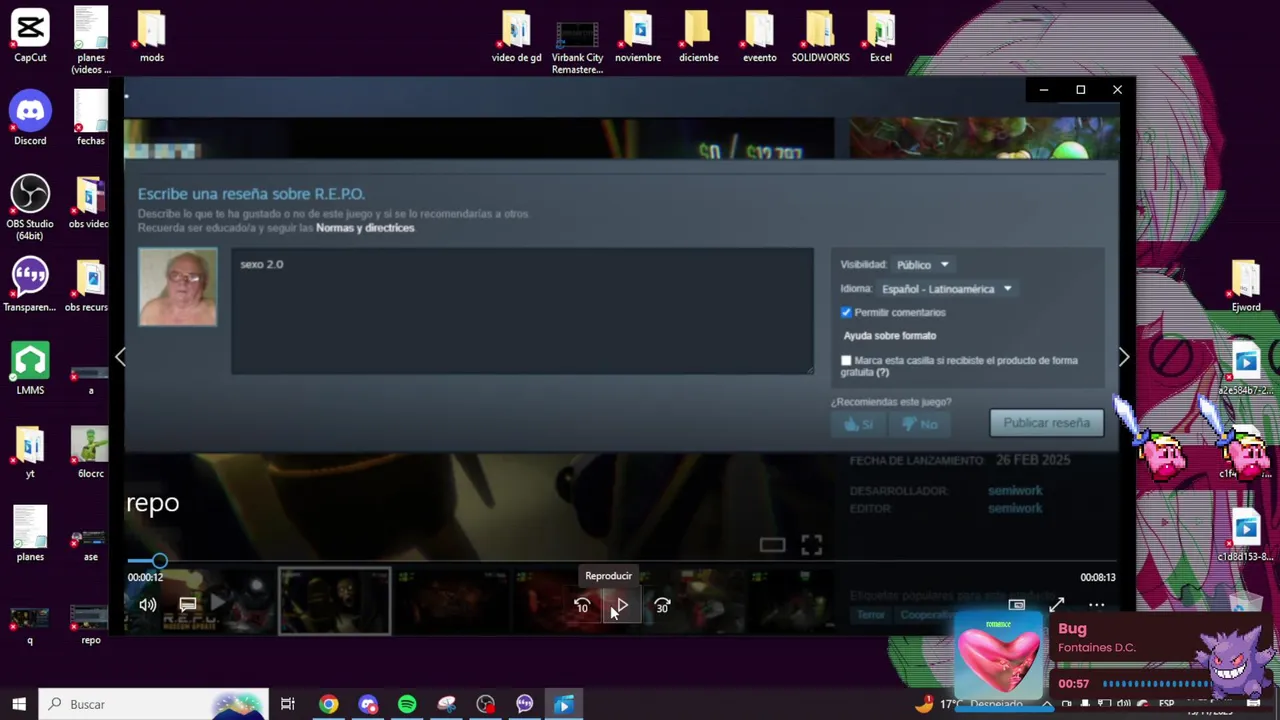Open Task View on the taskbar

point(287,704)
